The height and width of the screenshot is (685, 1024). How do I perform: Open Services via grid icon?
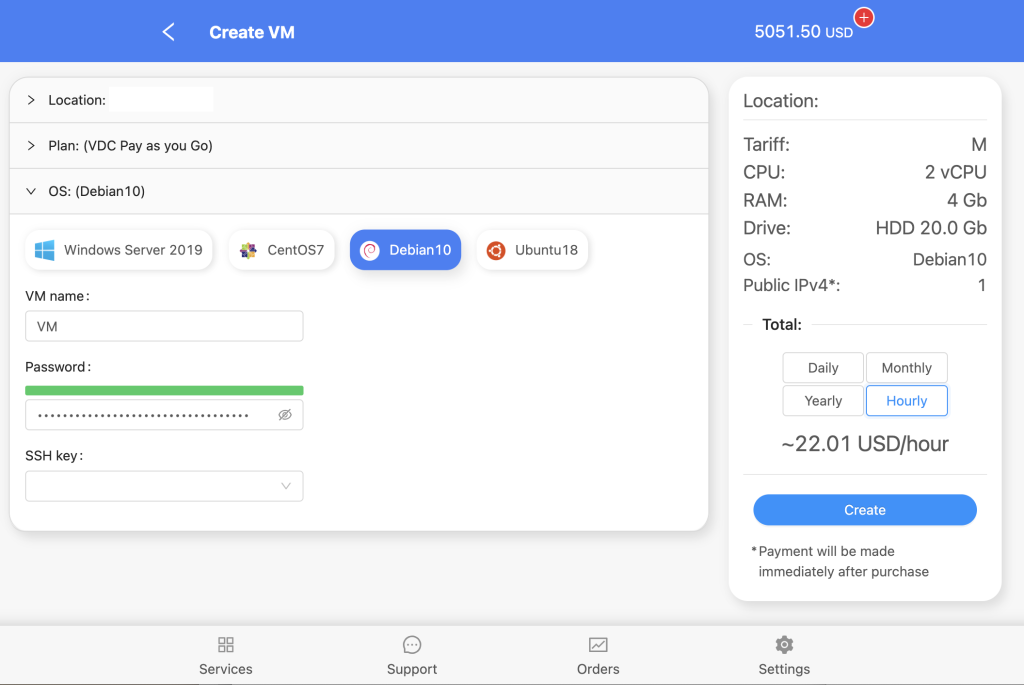[x=226, y=645]
